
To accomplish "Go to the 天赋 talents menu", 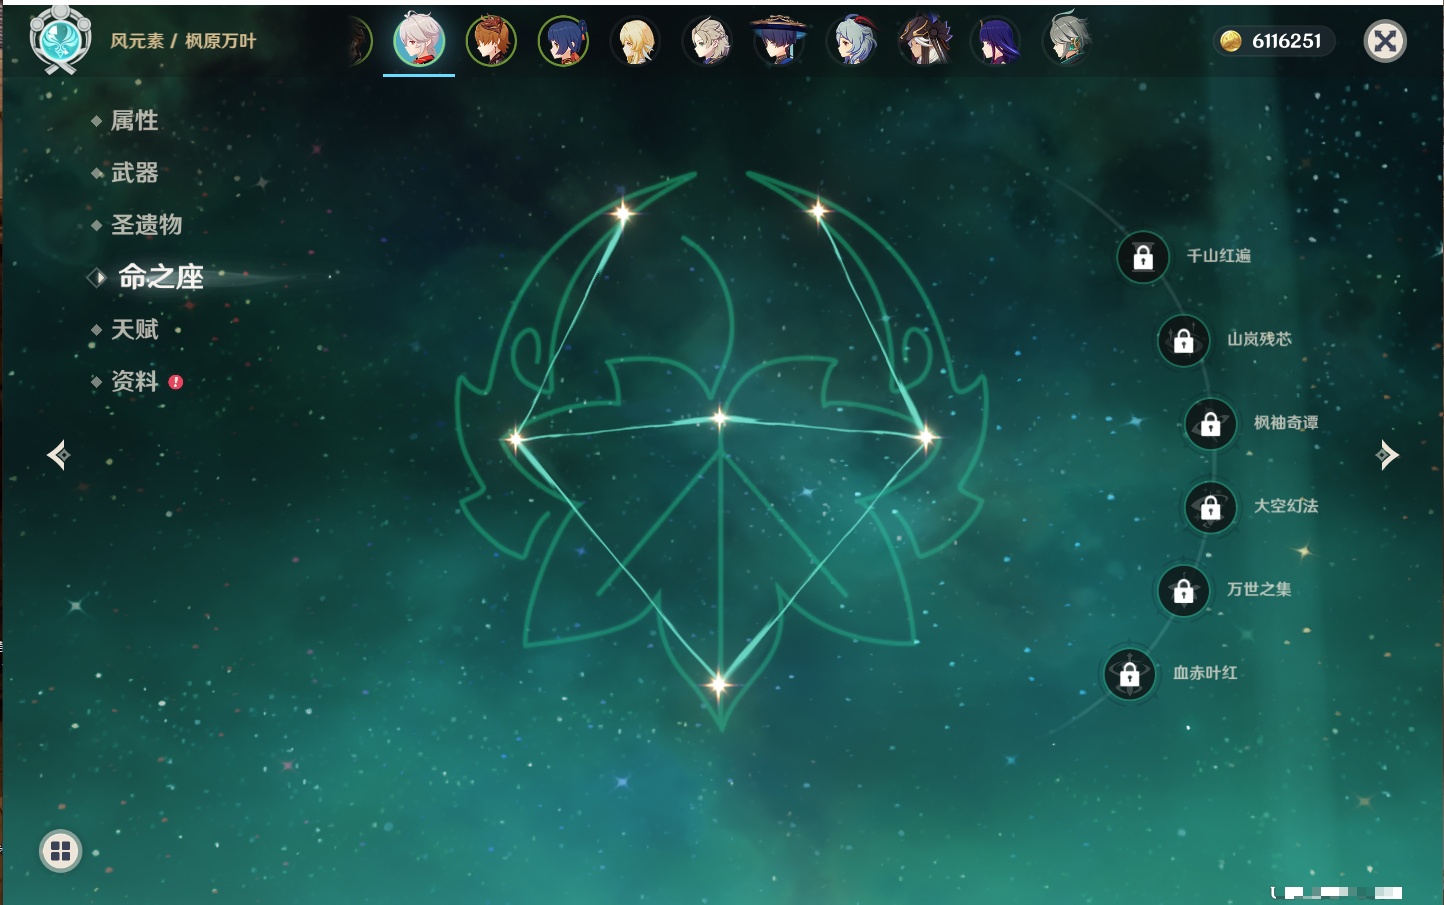I will point(134,329).
